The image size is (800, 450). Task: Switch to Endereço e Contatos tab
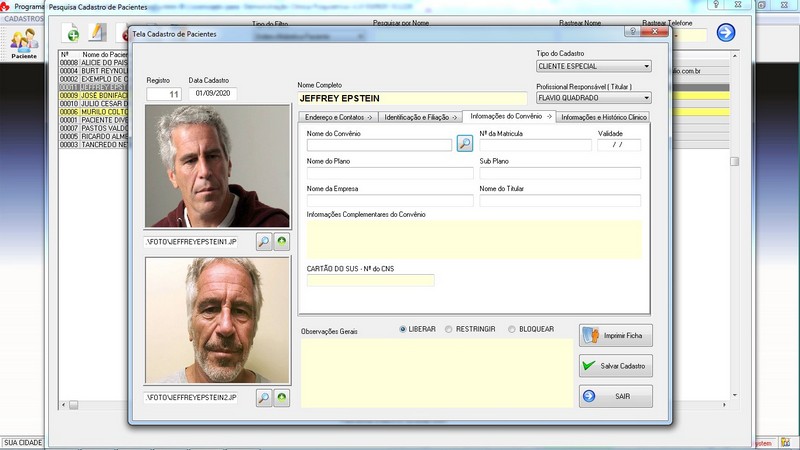338,117
